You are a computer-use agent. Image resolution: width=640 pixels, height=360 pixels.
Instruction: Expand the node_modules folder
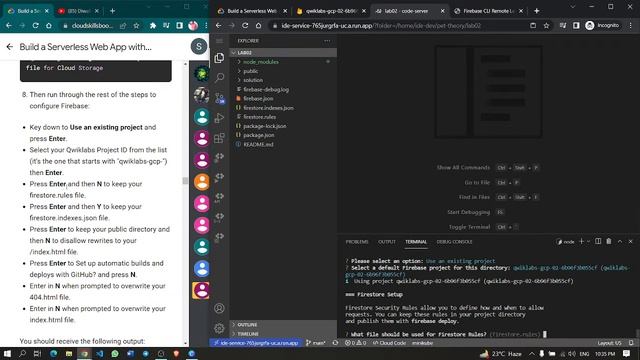pos(261,62)
